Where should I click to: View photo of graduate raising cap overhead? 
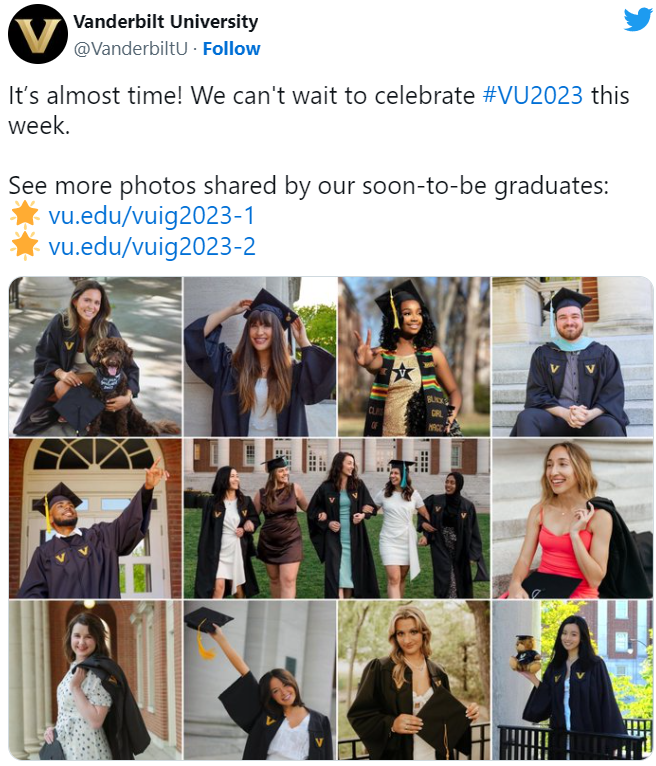259,680
